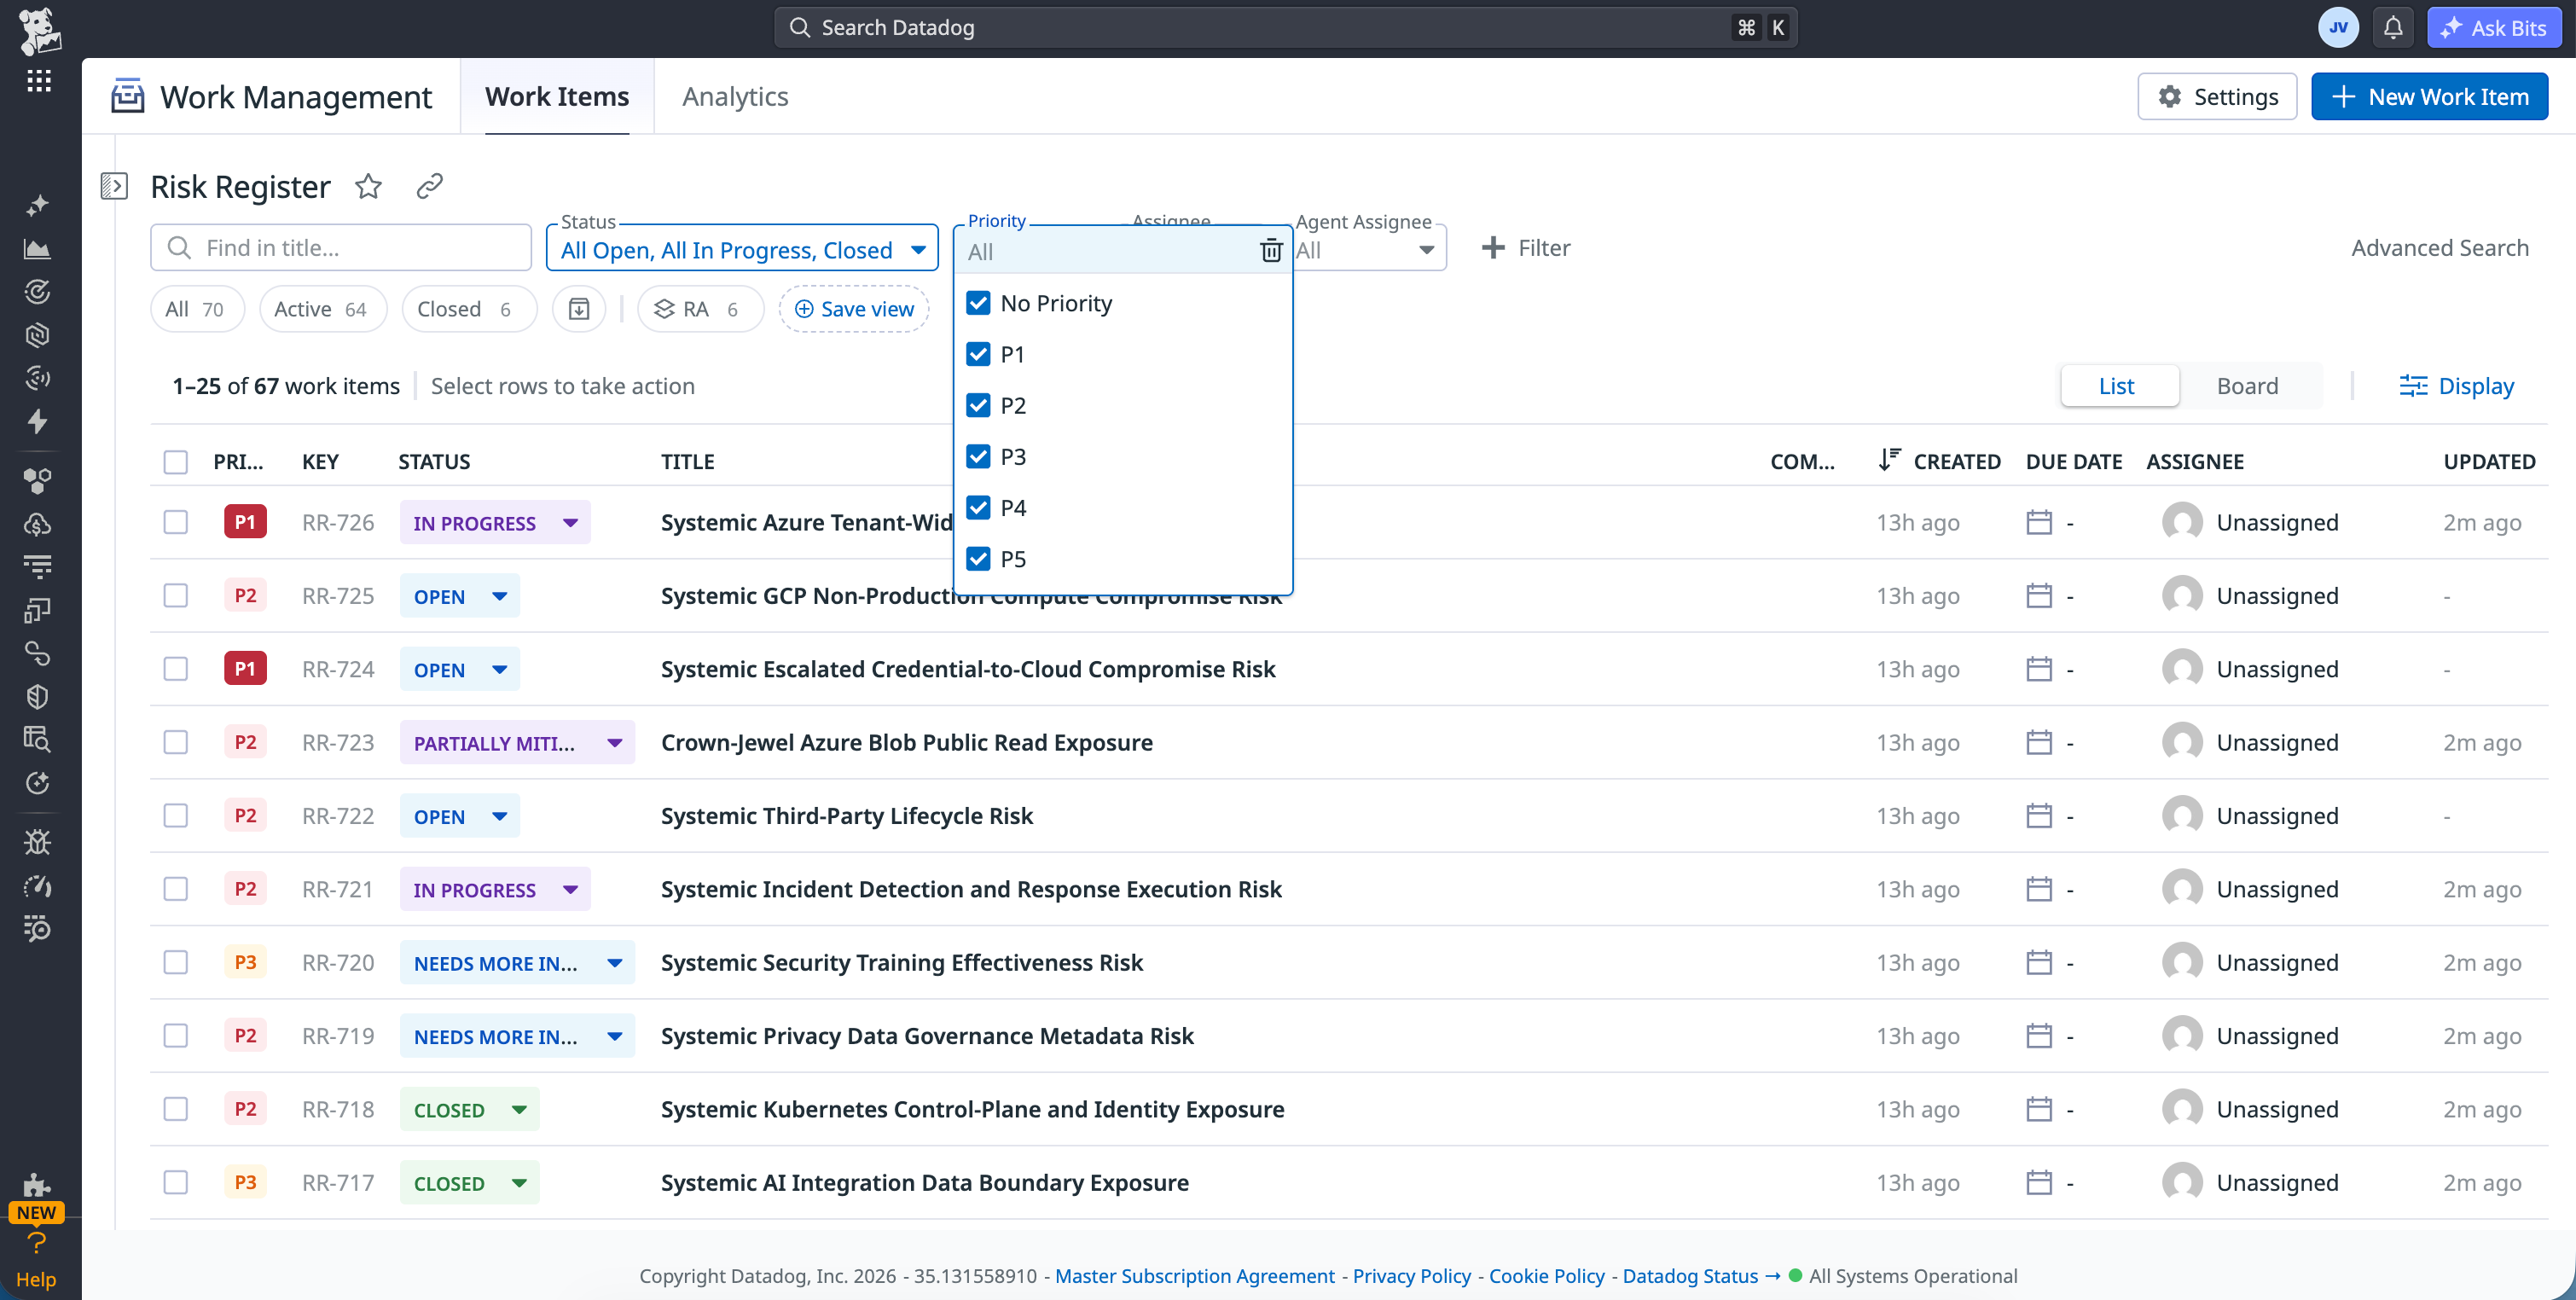2576x1300 pixels.
Task: Open the apps grid icon in sidebar
Action: tap(39, 81)
